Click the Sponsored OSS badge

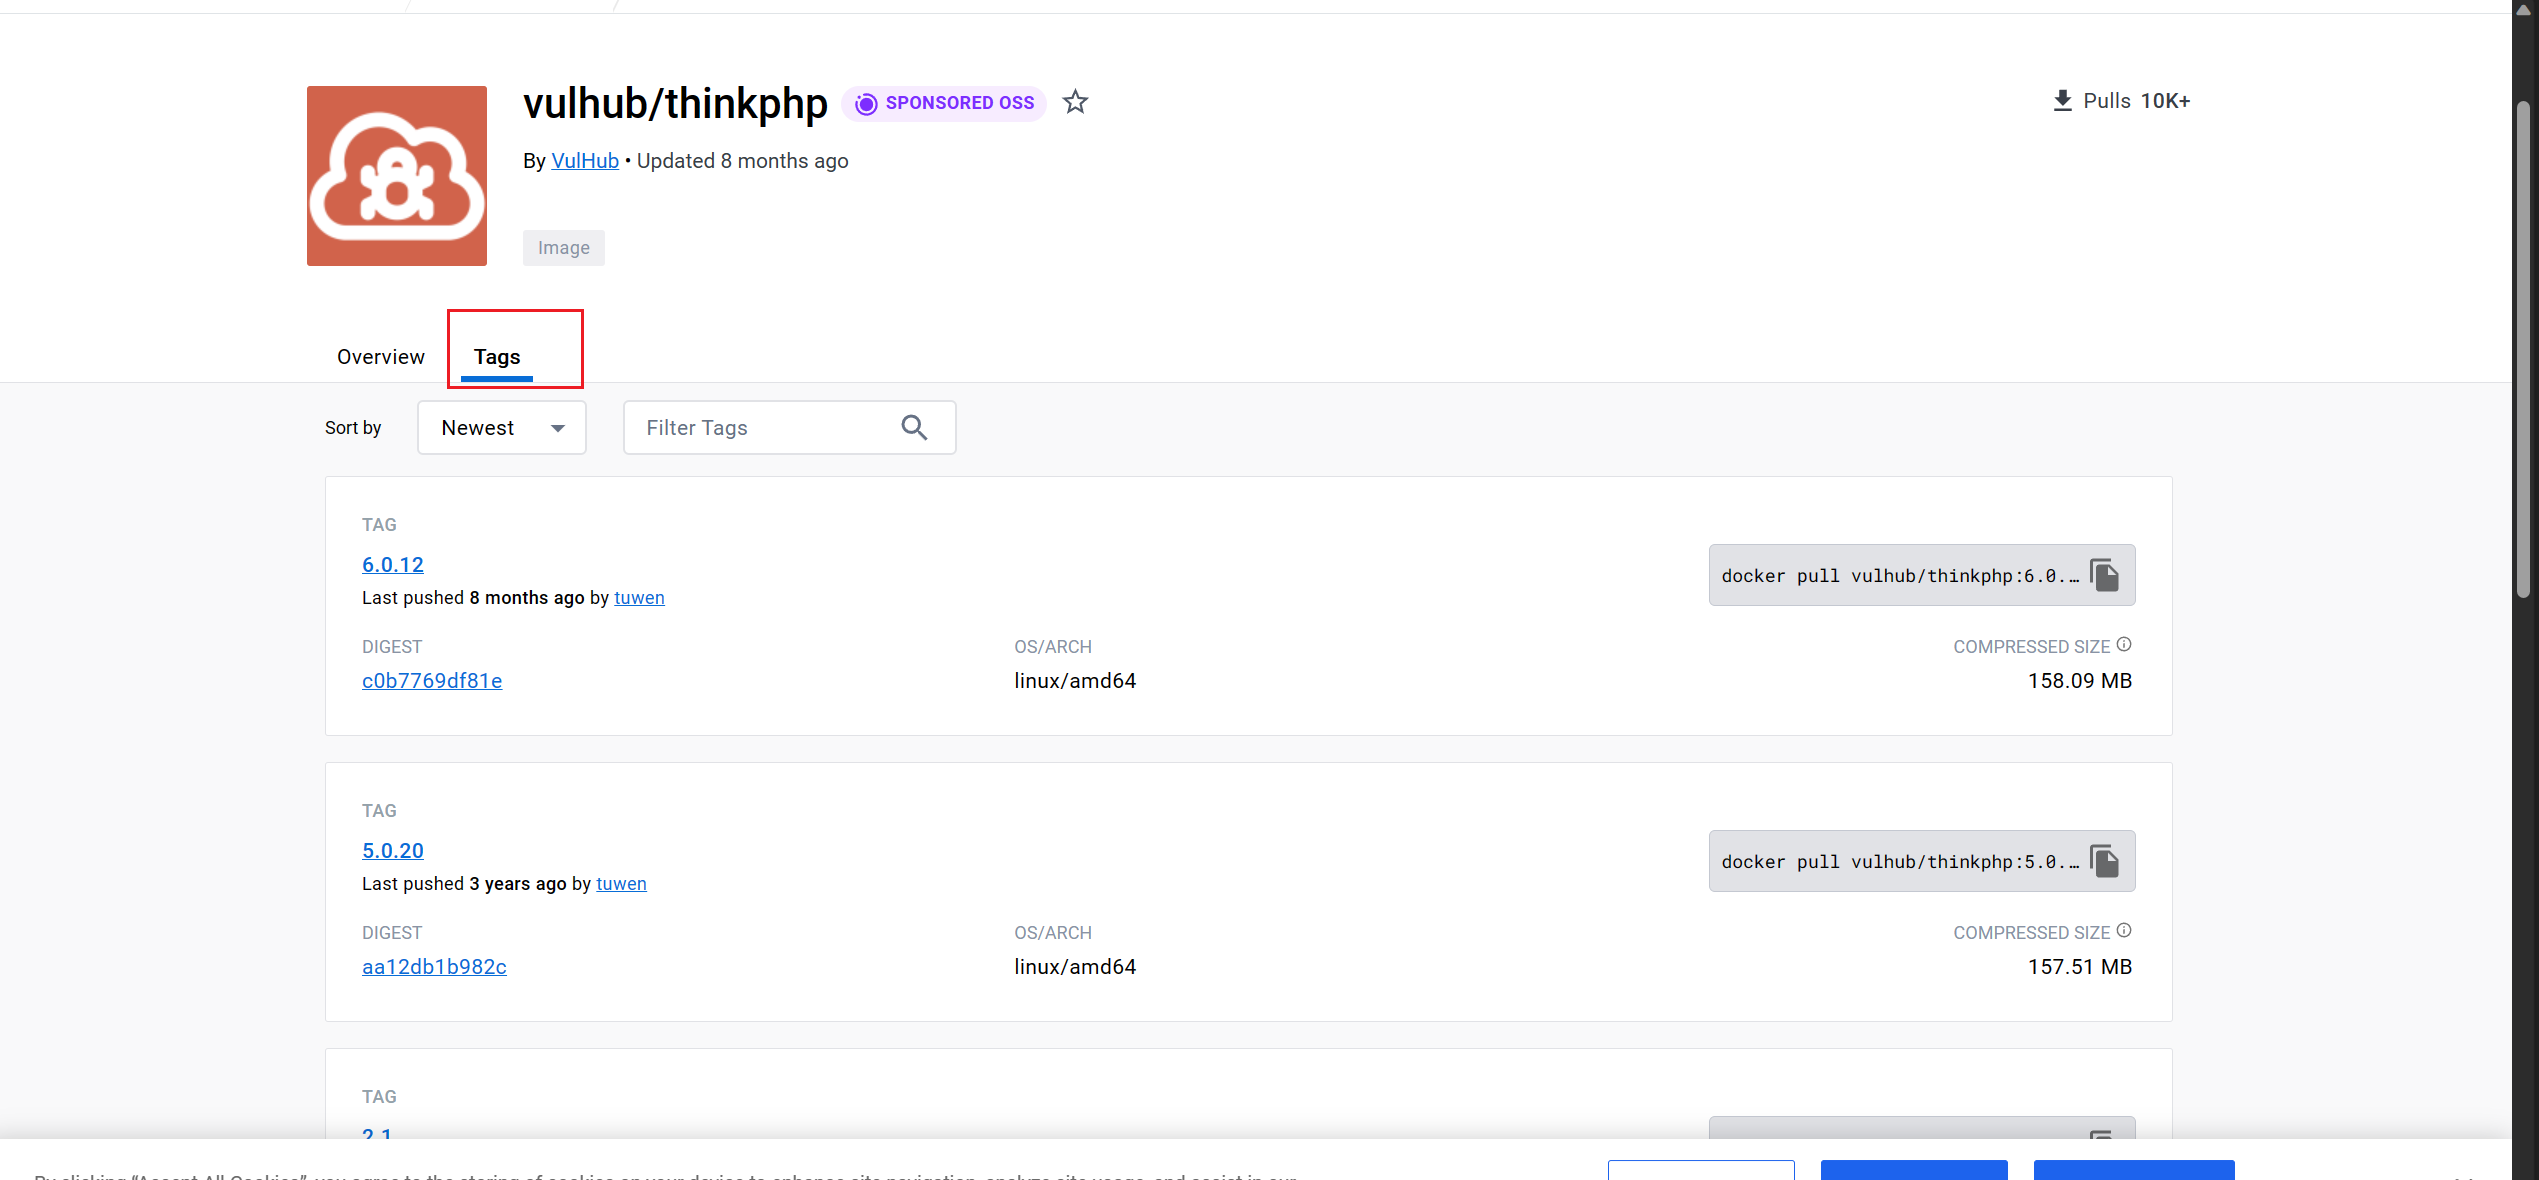pos(944,103)
